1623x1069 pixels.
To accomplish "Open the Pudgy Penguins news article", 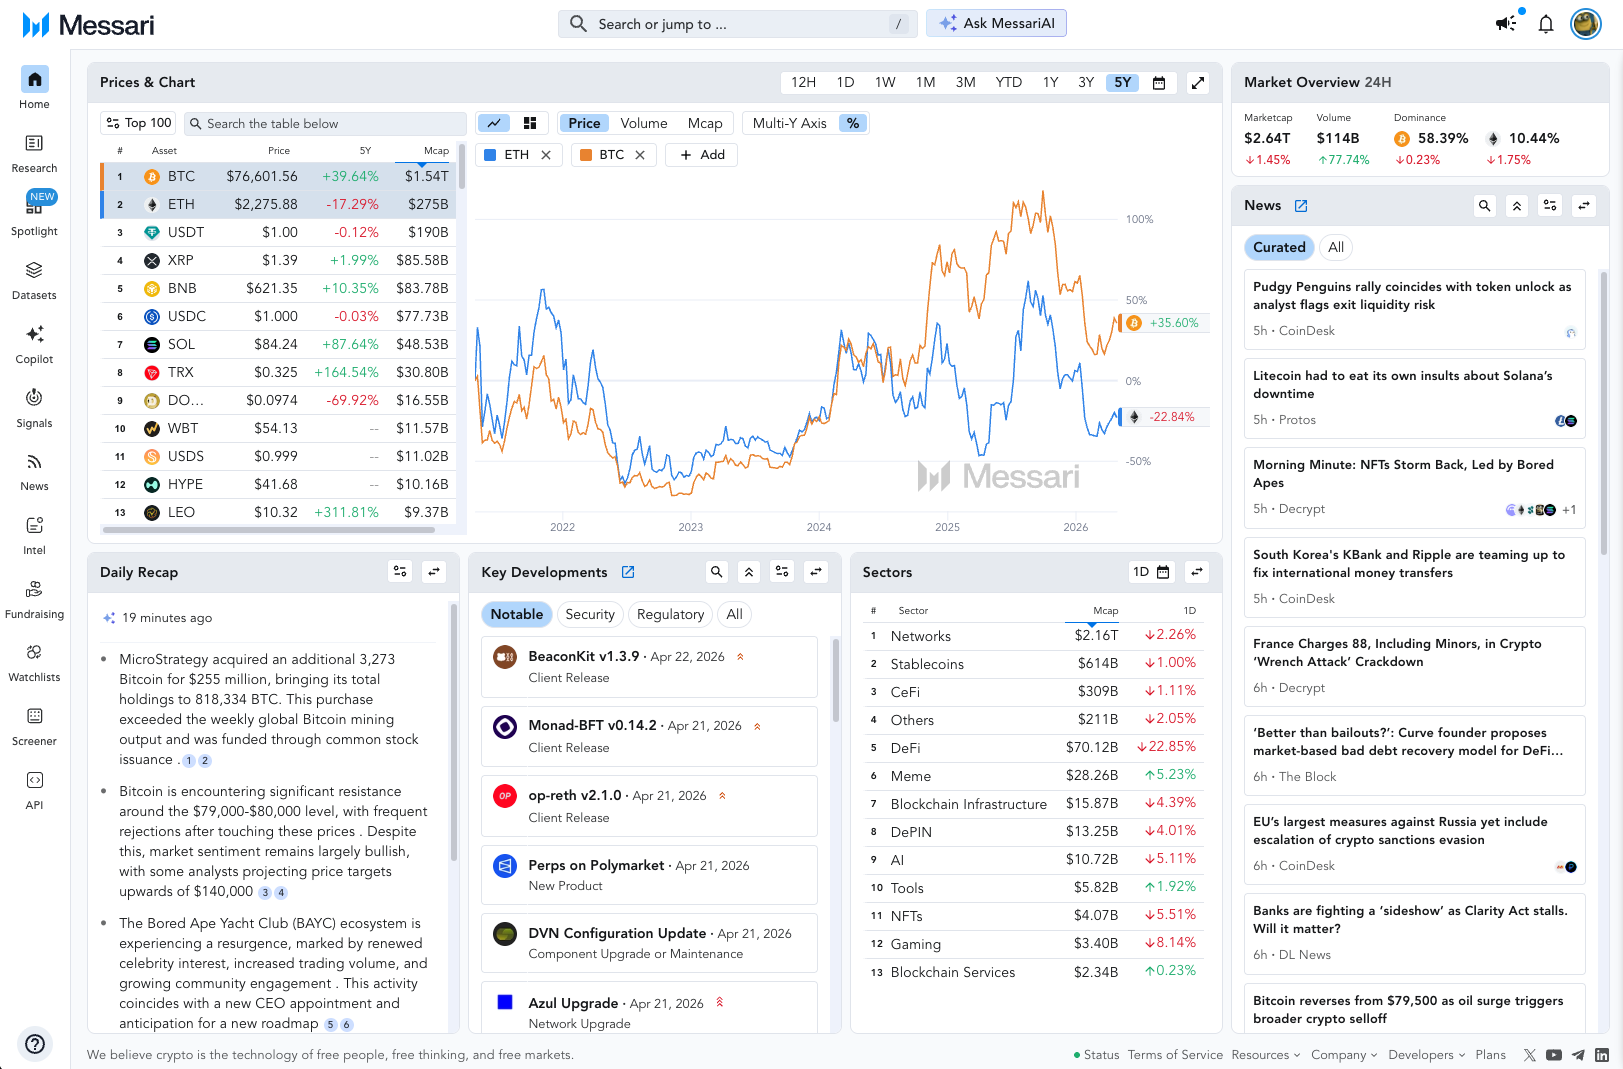I will click(1415, 309).
